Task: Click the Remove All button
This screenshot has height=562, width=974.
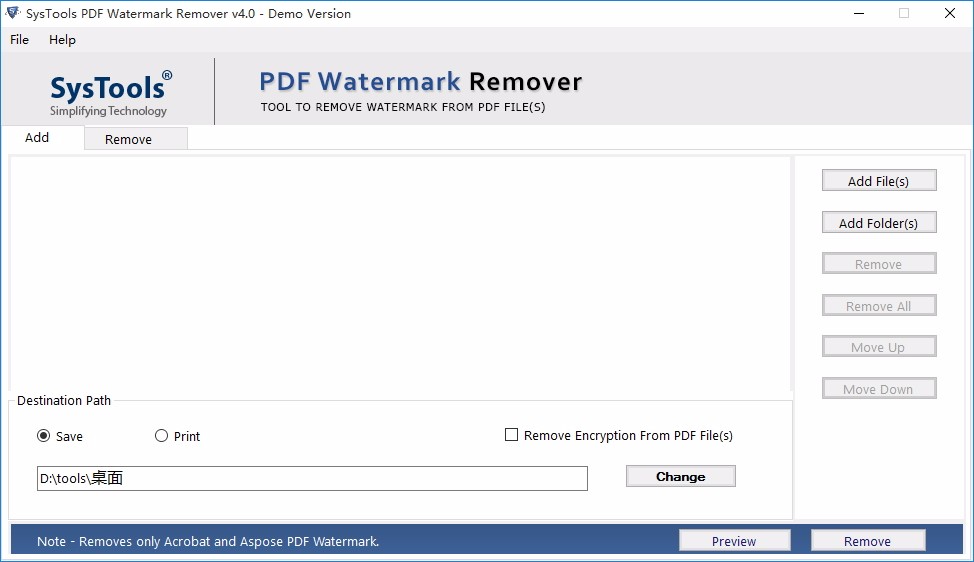Action: (x=879, y=306)
